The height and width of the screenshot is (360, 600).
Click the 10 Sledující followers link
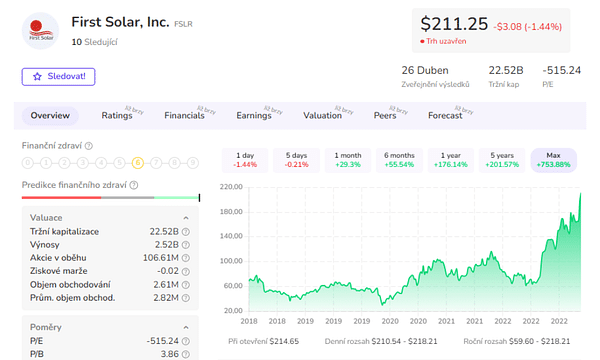point(95,42)
